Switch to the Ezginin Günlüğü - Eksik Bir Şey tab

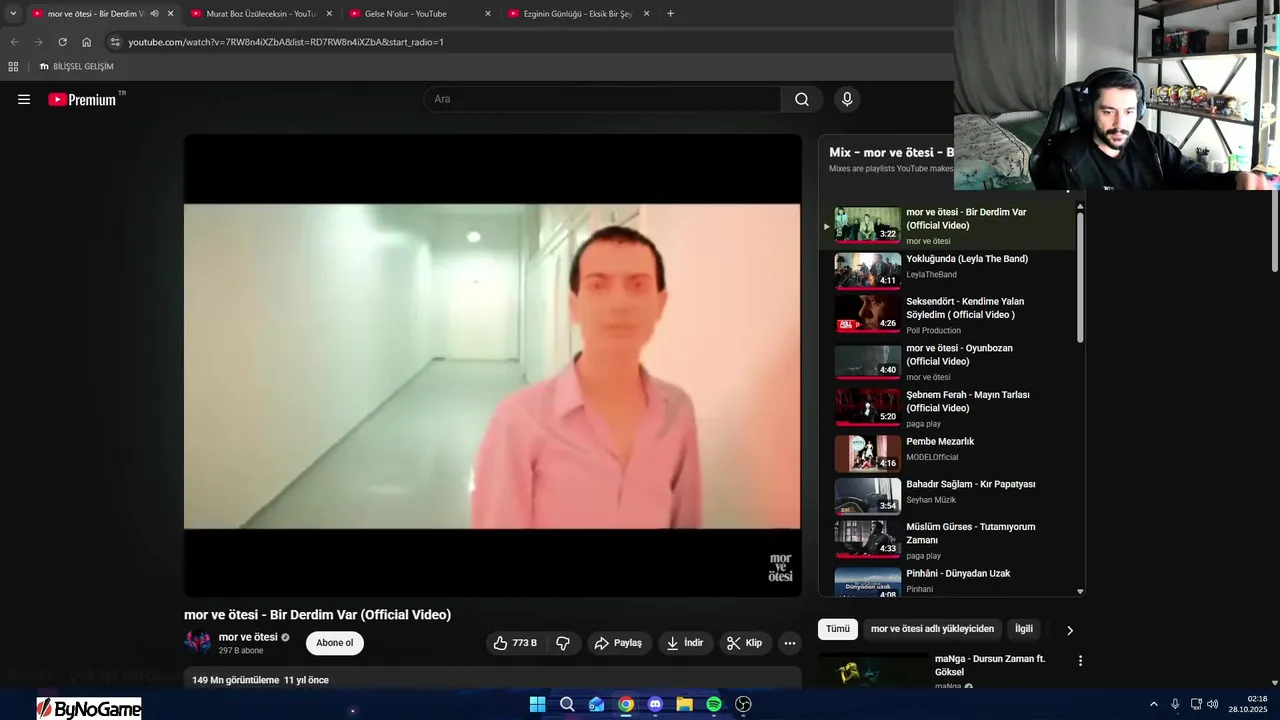click(x=577, y=14)
